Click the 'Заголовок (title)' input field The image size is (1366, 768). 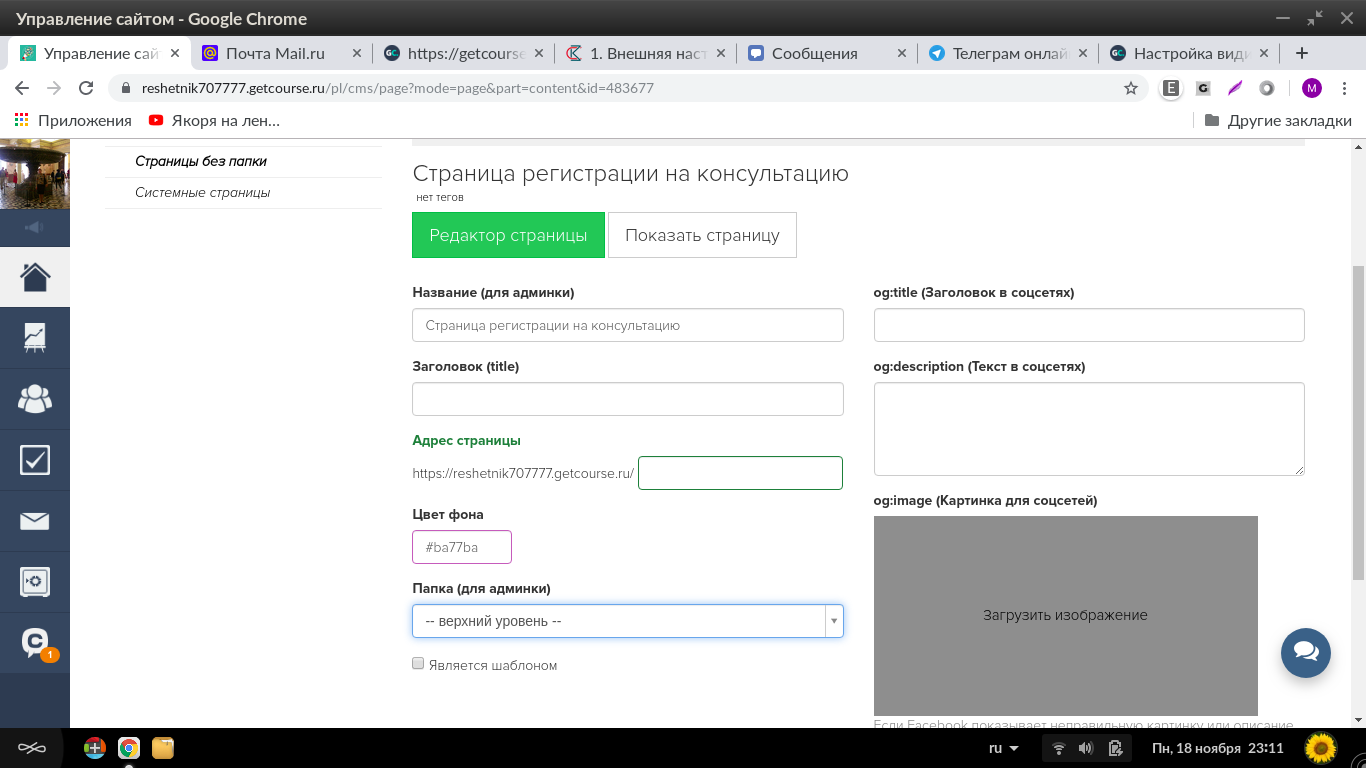point(627,399)
